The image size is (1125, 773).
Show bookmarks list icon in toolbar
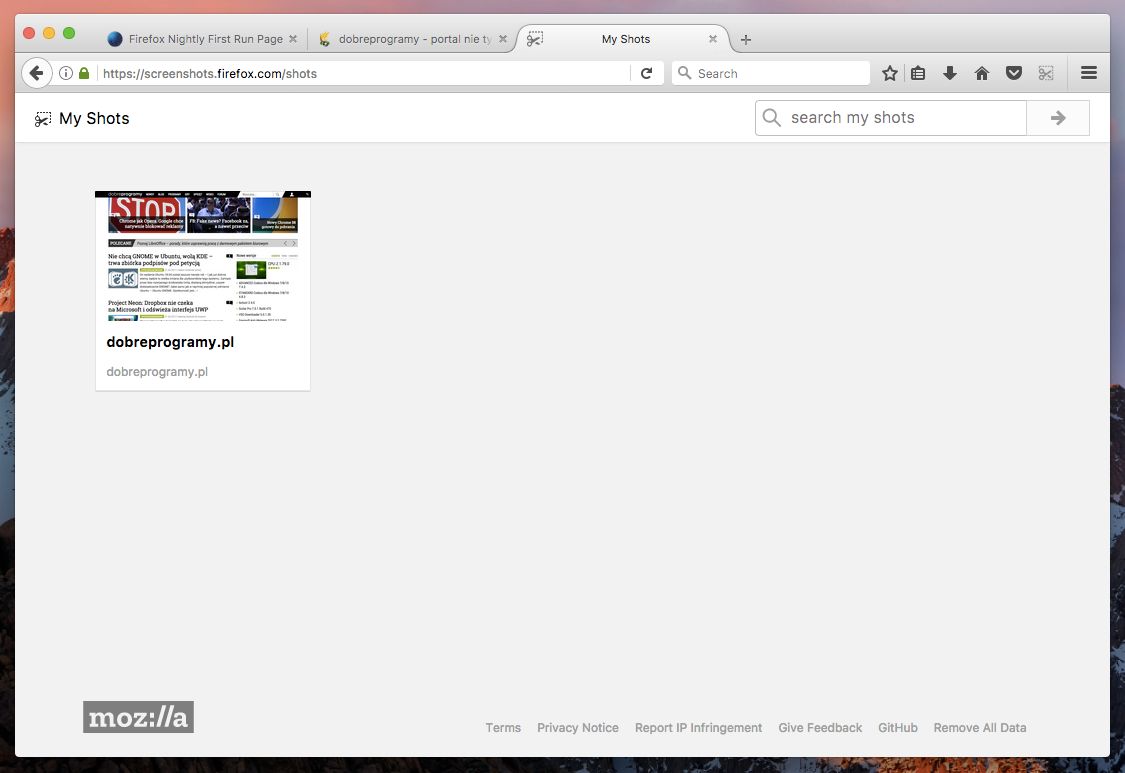[x=918, y=73]
